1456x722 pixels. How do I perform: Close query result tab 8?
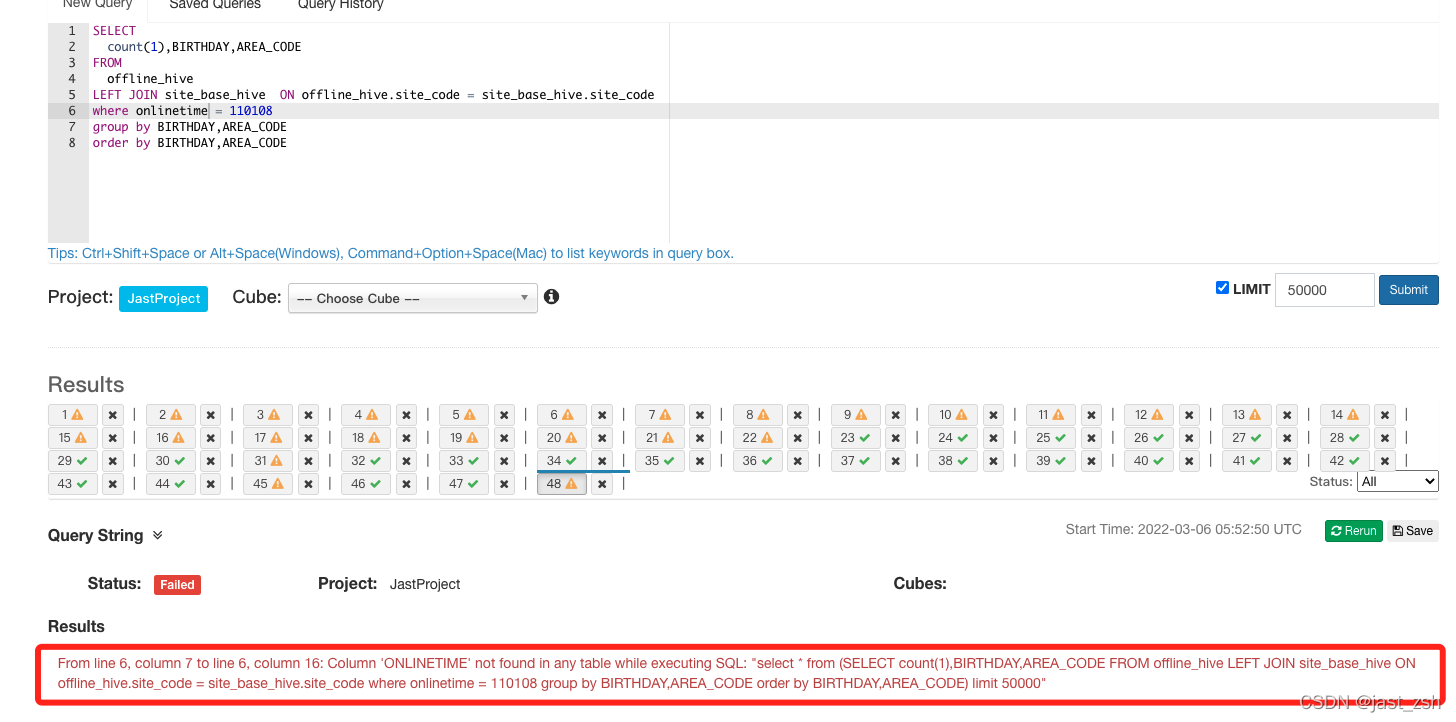(x=797, y=415)
